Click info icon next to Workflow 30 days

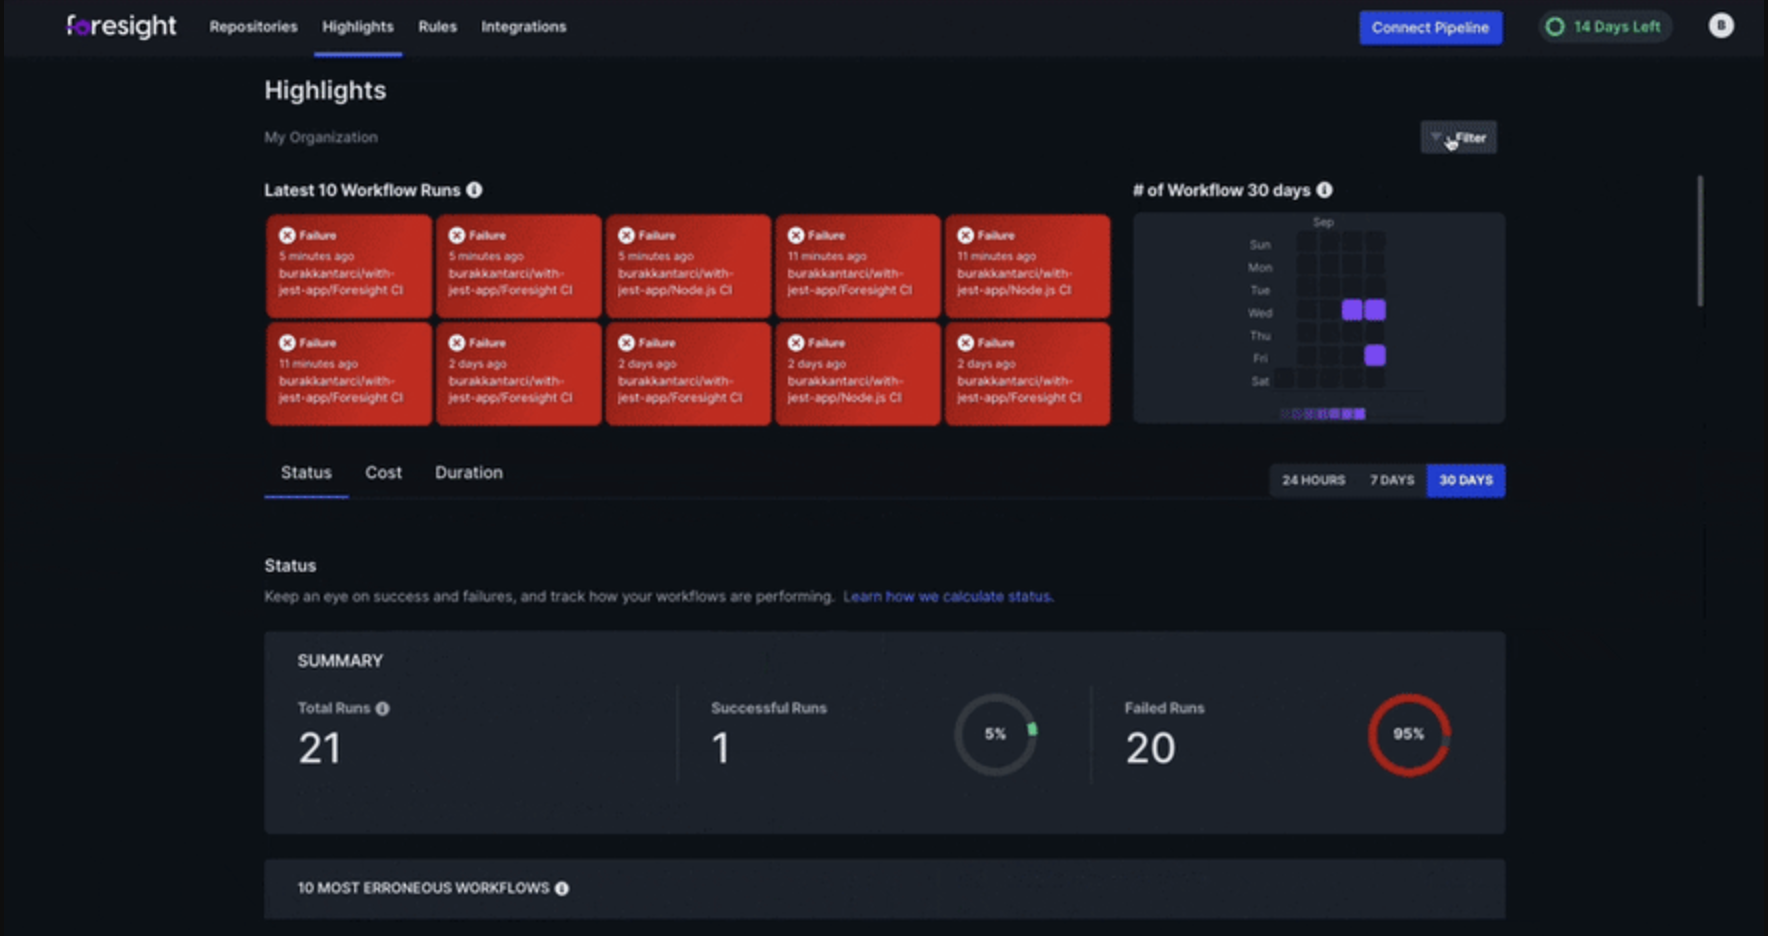point(1324,190)
